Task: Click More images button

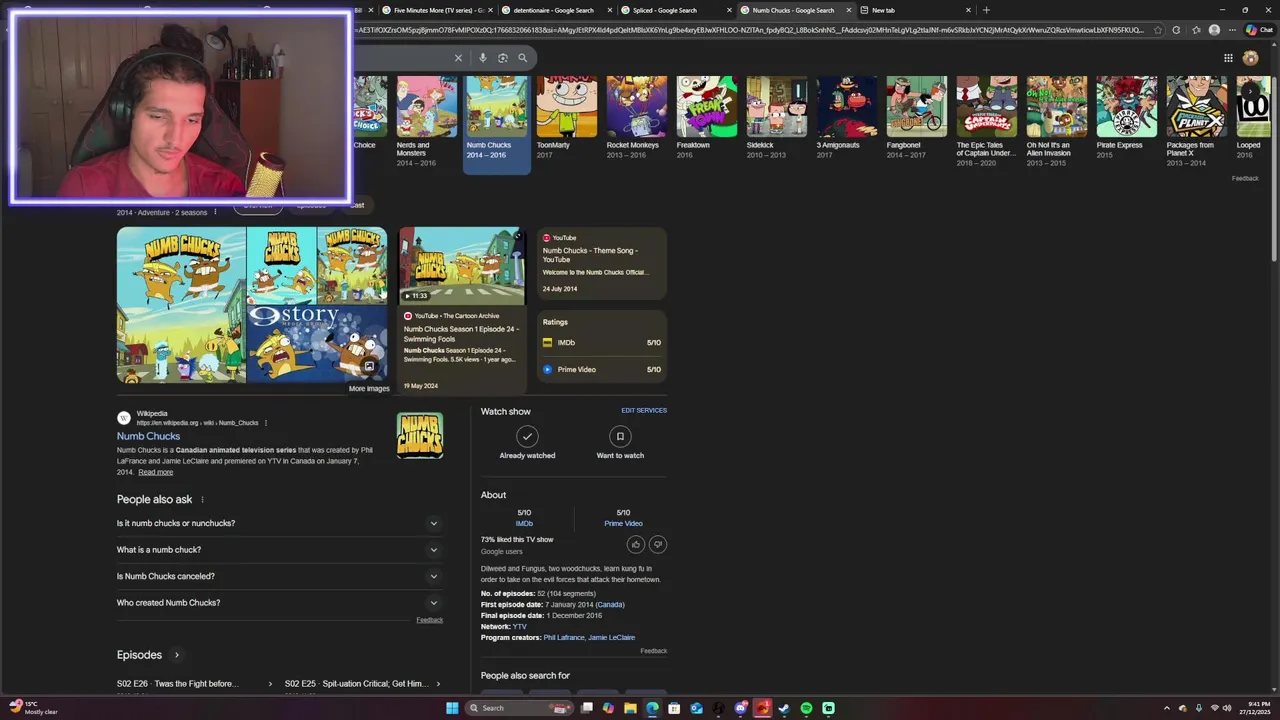Action: coord(369,388)
